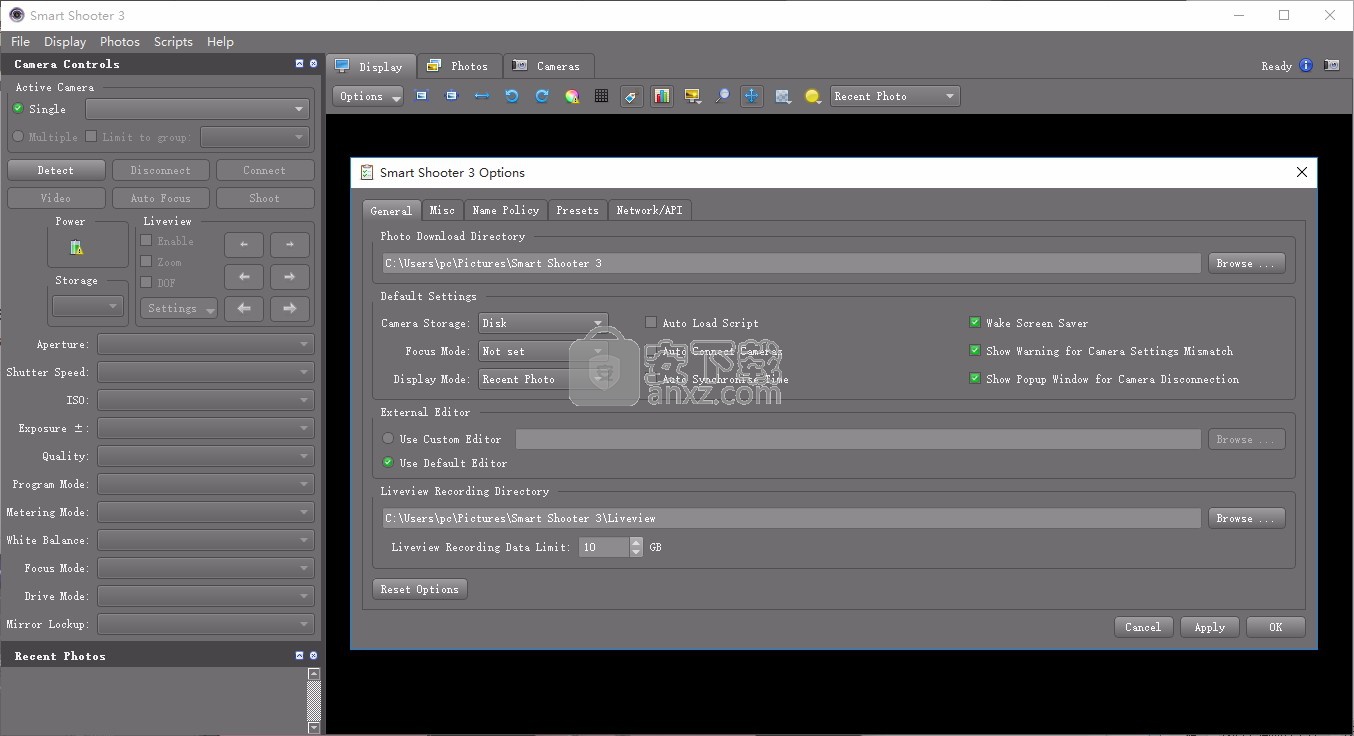The height and width of the screenshot is (736, 1354).
Task: Click the Apply button
Action: [x=1210, y=627]
